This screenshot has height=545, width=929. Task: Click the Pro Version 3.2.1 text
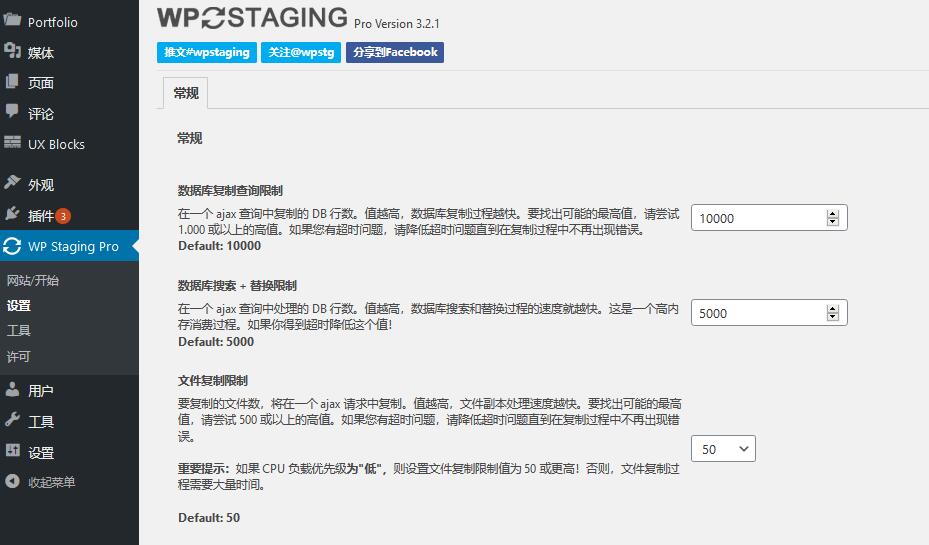pyautogui.click(x=396, y=24)
